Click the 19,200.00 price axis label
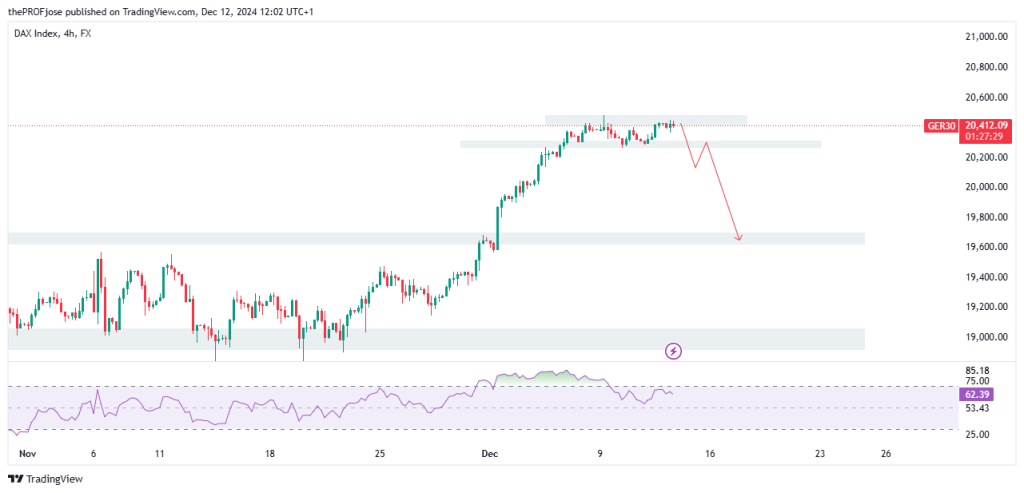The image size is (1024, 493). click(989, 307)
